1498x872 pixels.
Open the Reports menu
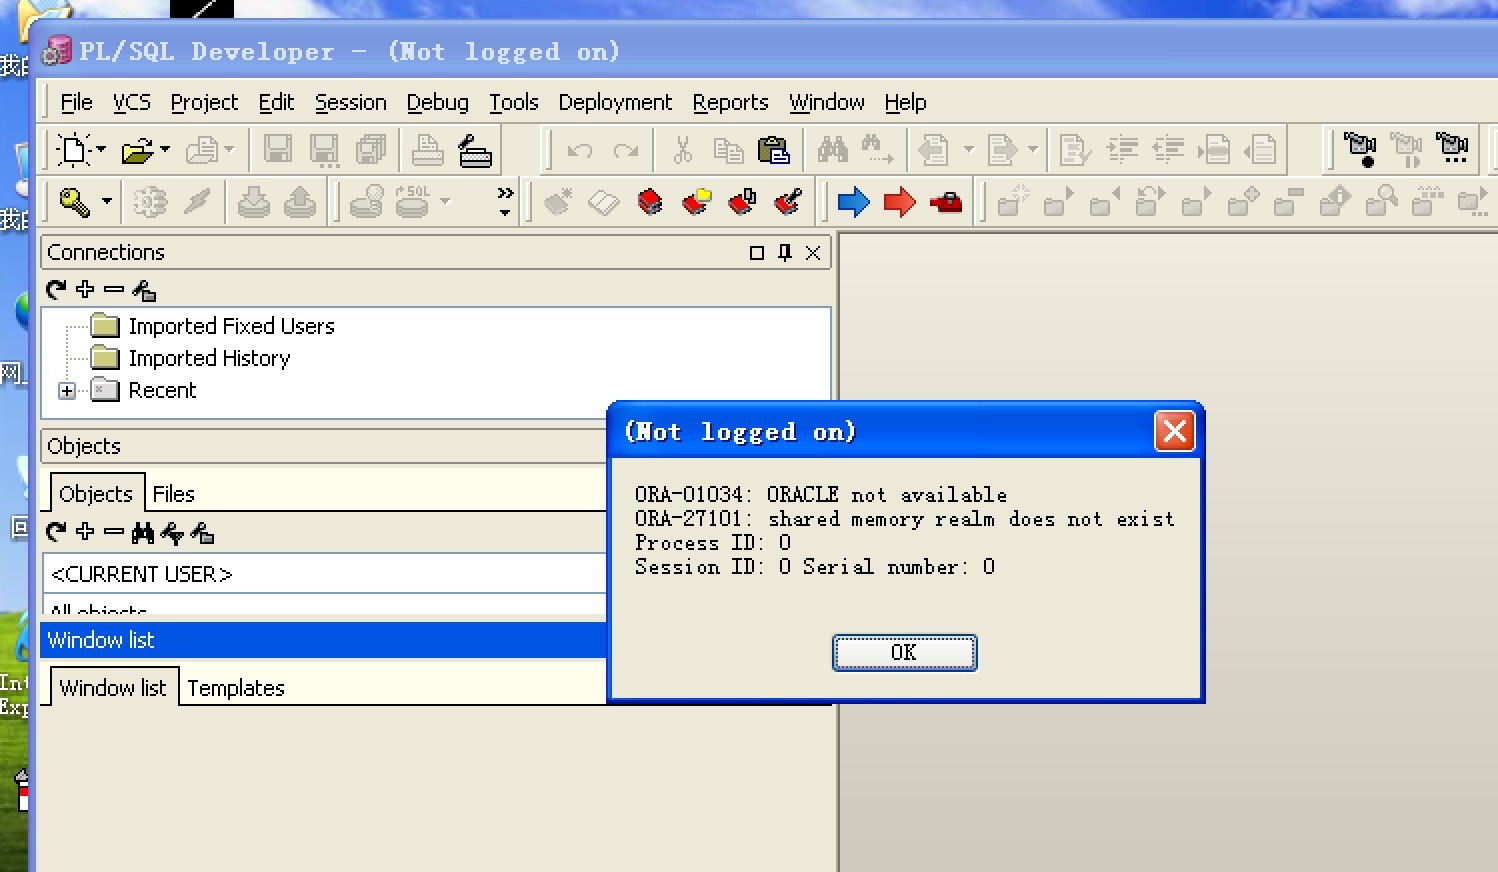click(730, 102)
